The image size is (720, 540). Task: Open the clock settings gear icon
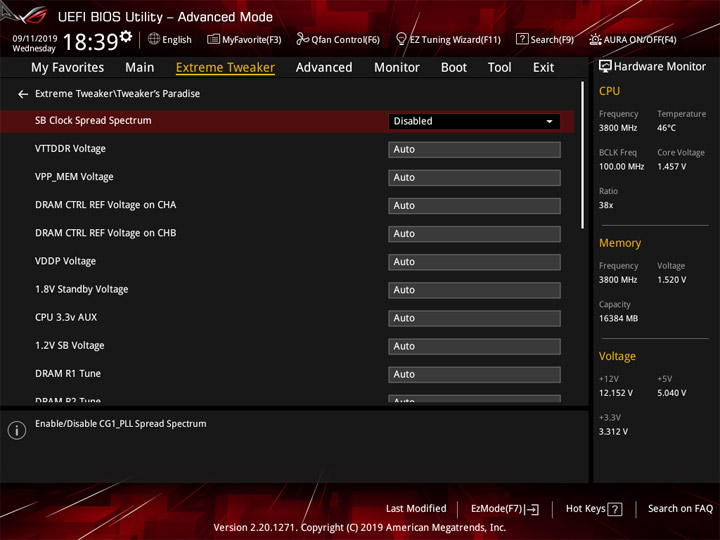[126, 36]
